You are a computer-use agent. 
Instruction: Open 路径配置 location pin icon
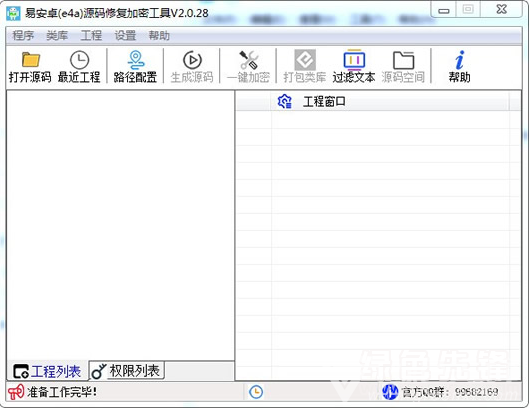(136, 60)
